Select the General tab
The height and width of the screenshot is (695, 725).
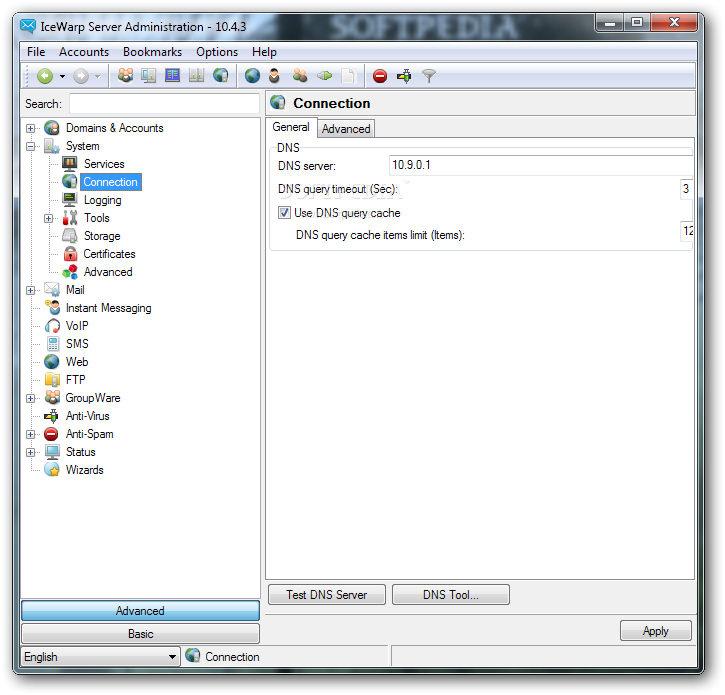(x=291, y=127)
